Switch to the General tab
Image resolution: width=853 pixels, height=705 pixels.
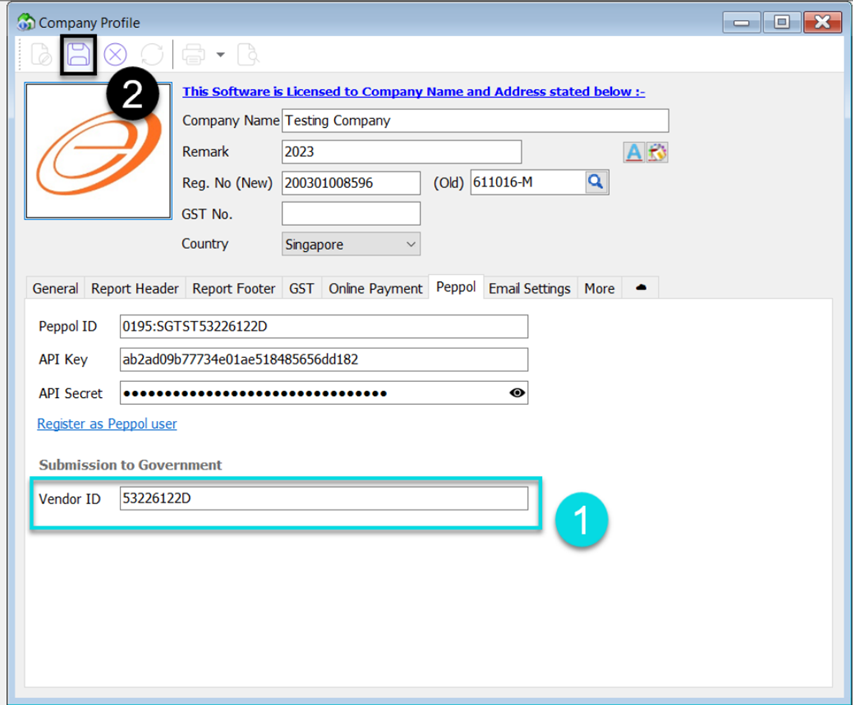(55, 288)
